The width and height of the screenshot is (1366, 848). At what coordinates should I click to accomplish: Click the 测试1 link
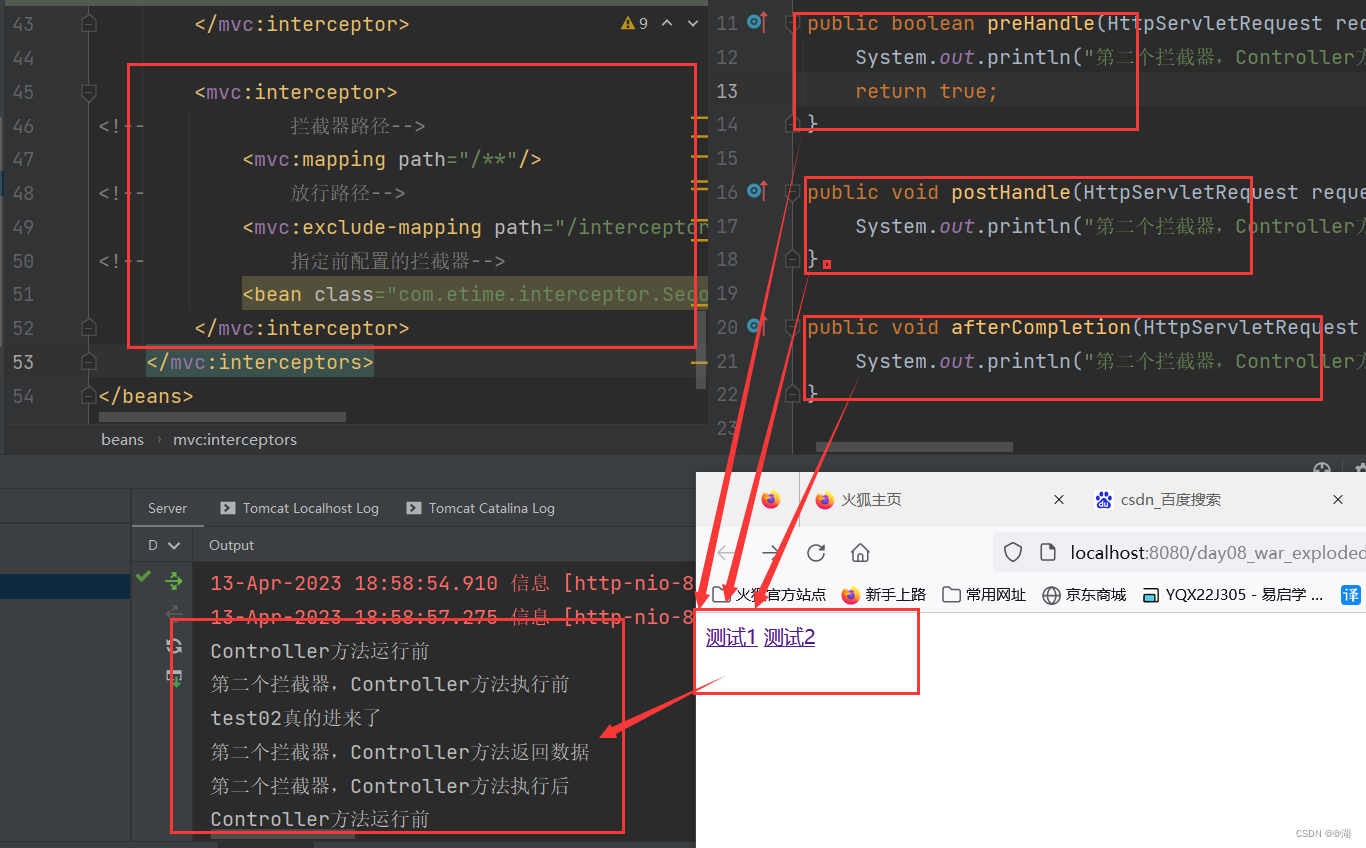pos(731,637)
